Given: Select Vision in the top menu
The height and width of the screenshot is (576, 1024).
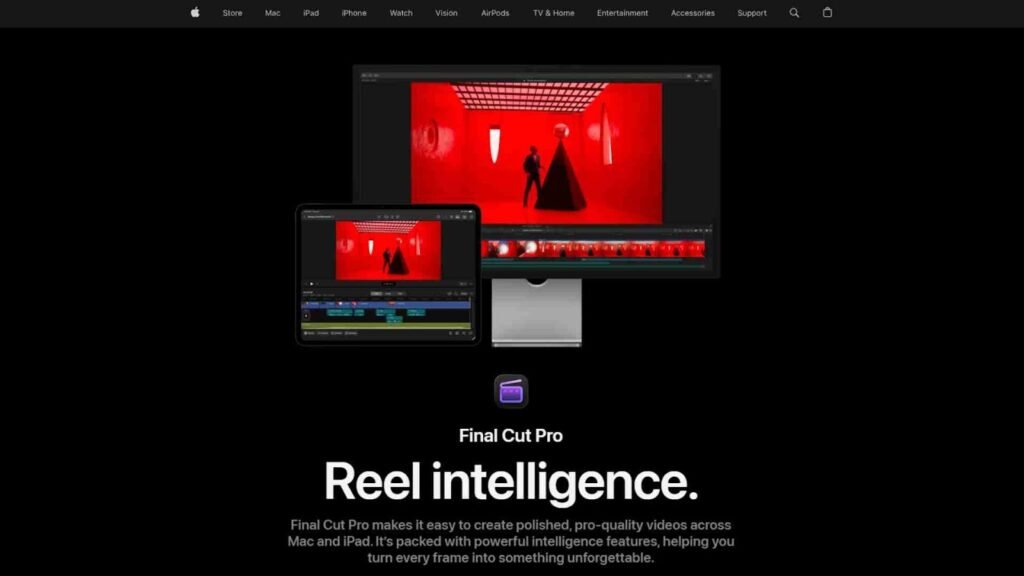Looking at the screenshot, I should pyautogui.click(x=446, y=13).
